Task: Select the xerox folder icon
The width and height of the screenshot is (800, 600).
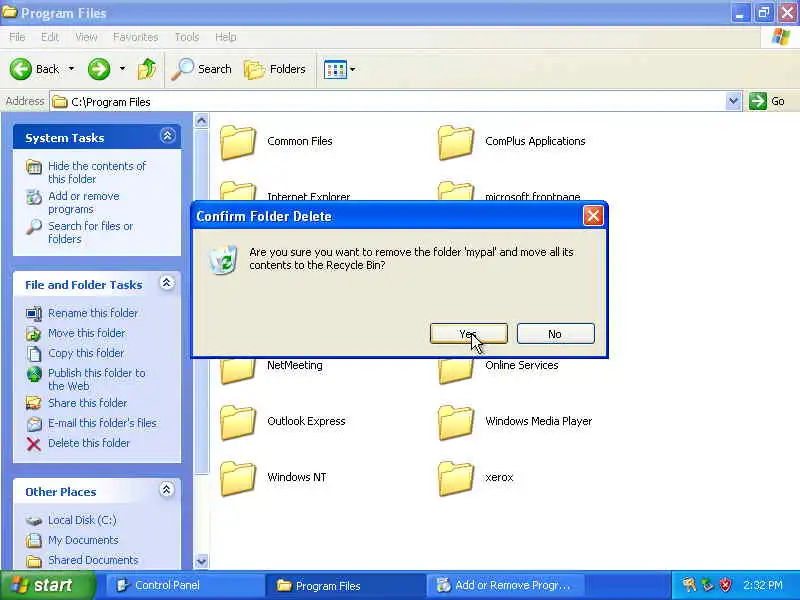Action: coord(456,479)
